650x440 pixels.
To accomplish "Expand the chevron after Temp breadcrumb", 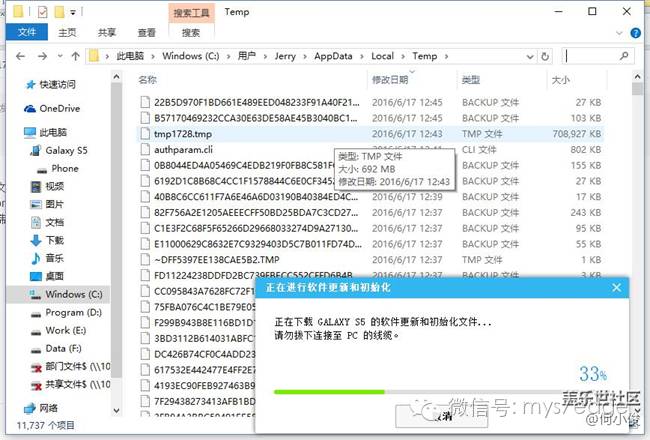I will pyautogui.click(x=446, y=56).
